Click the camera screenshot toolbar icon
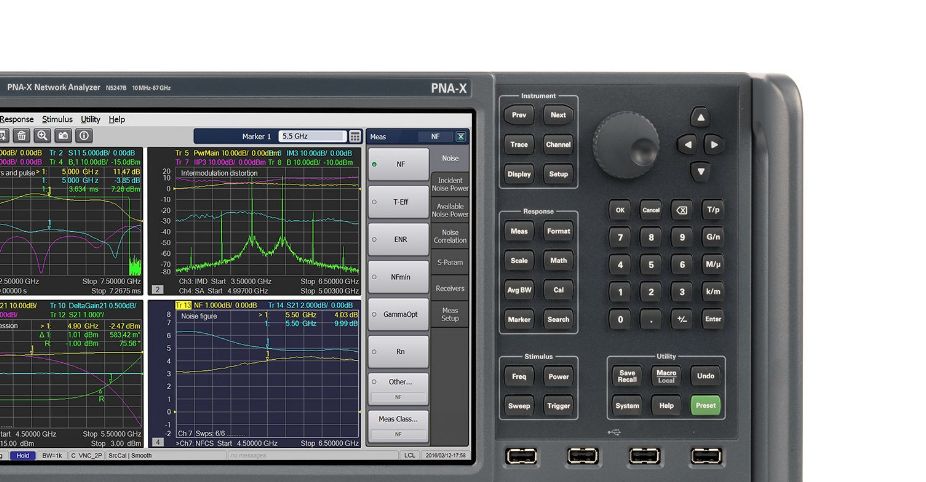Viewport: 926px width, 482px height. [x=63, y=136]
